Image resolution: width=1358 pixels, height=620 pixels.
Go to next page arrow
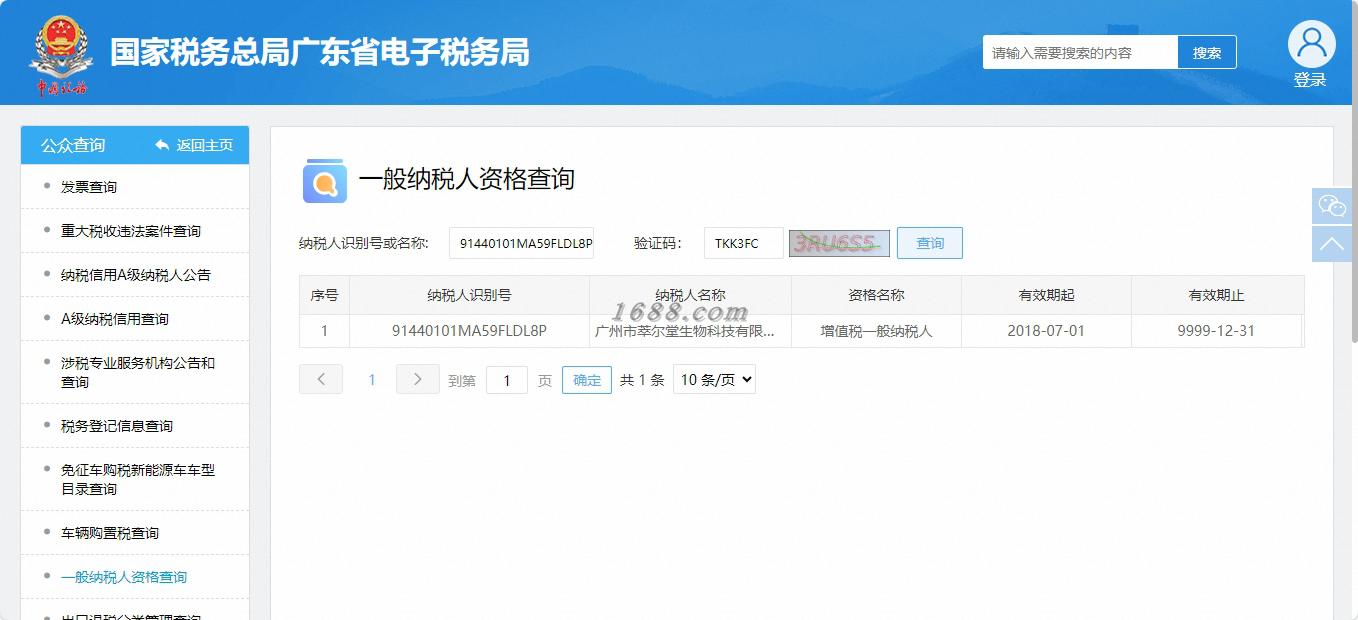pos(418,379)
